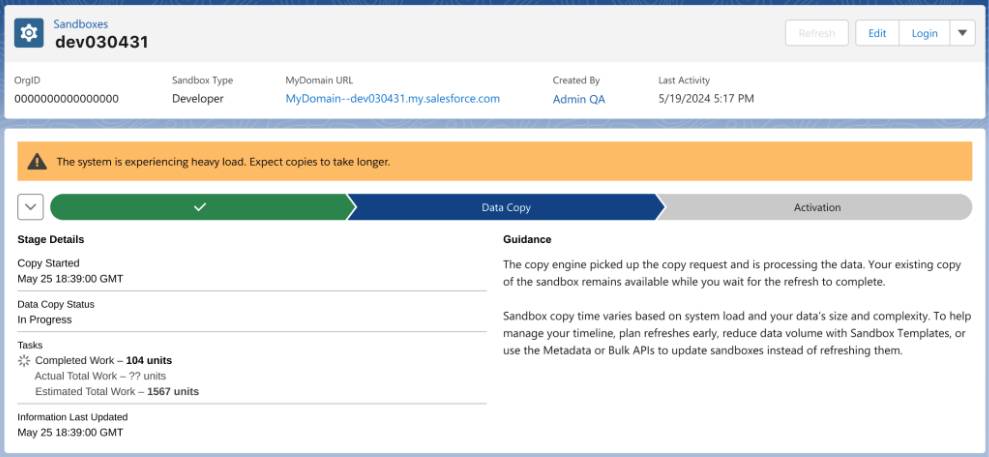Click the Copy Started label
Image resolution: width=989 pixels, height=457 pixels.
49,263
